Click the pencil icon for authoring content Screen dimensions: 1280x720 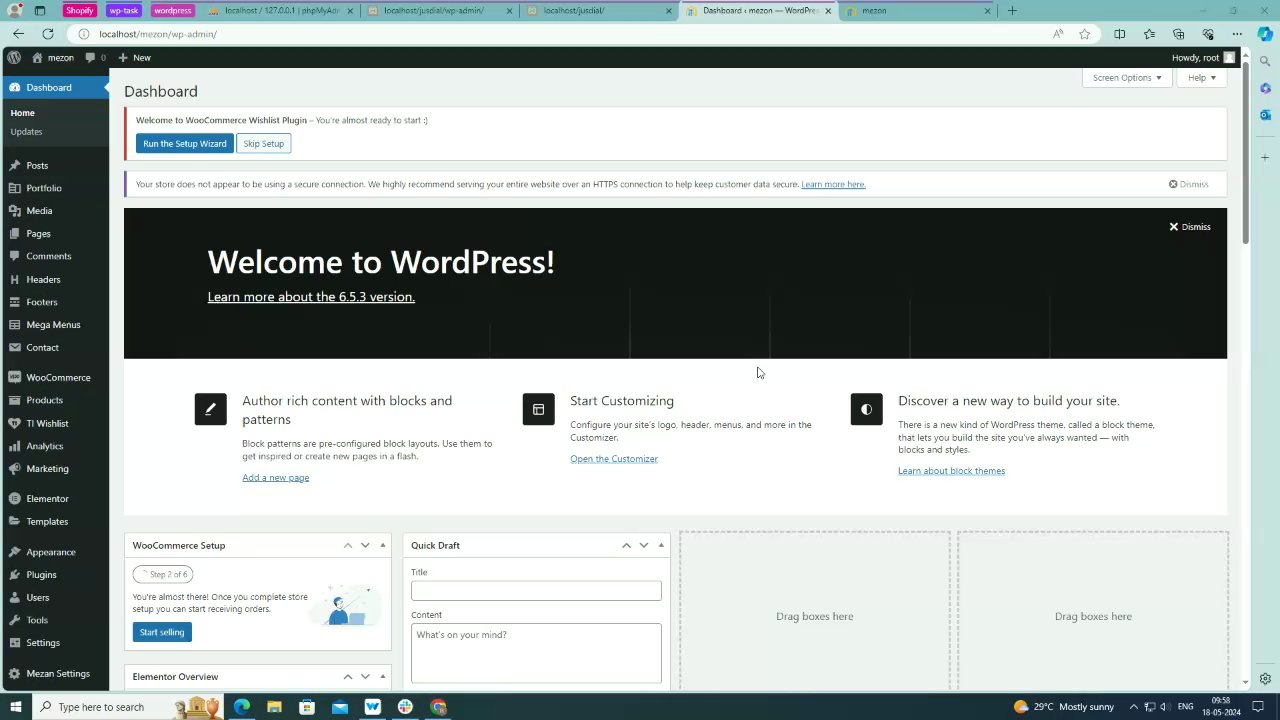point(210,409)
